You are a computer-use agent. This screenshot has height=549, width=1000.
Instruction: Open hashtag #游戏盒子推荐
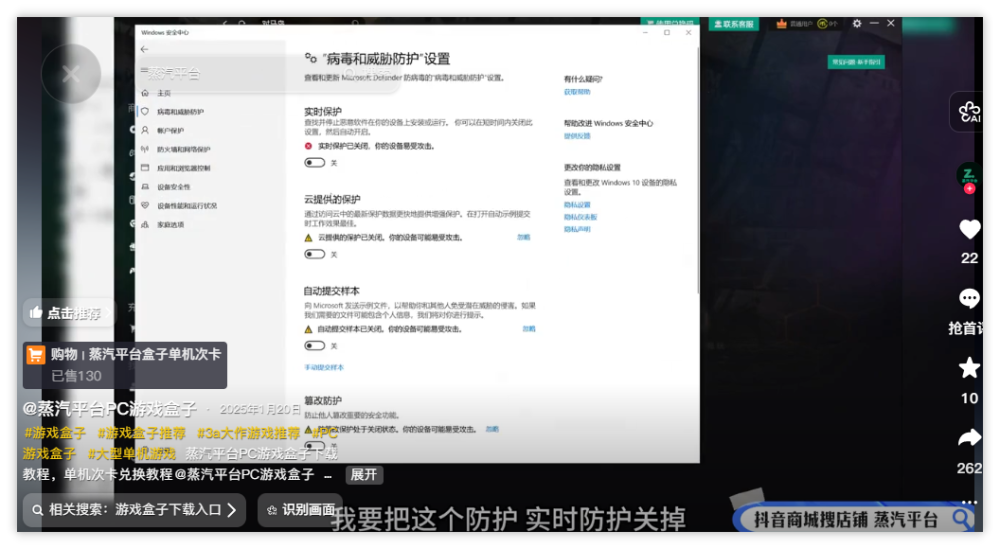(142, 433)
